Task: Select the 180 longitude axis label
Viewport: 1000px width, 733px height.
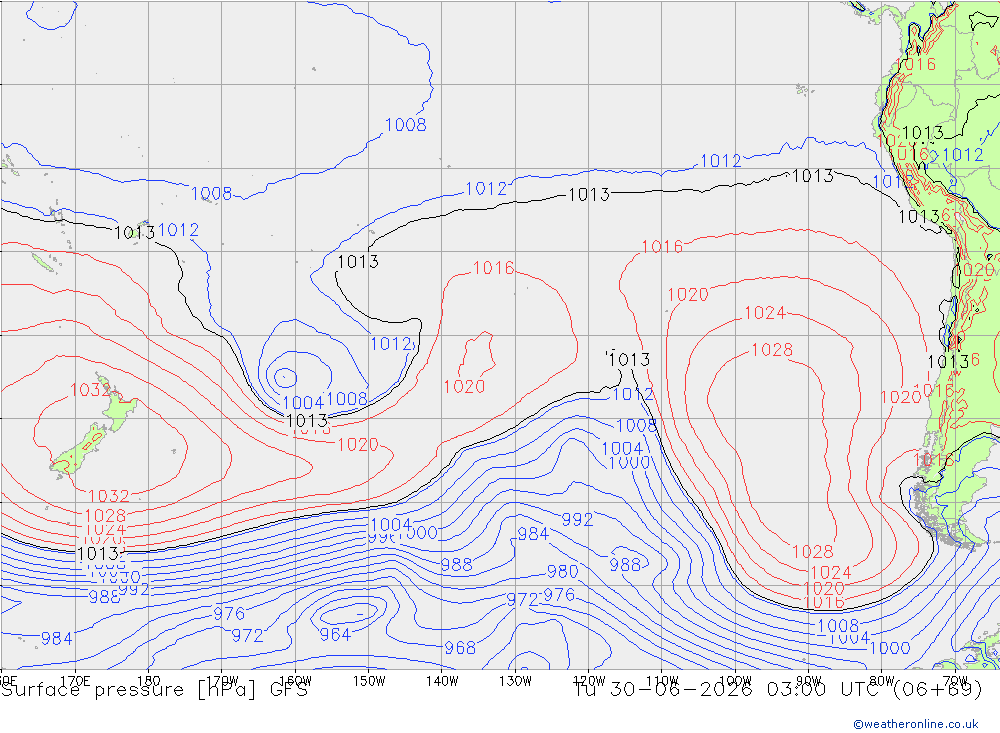Action: point(149,681)
